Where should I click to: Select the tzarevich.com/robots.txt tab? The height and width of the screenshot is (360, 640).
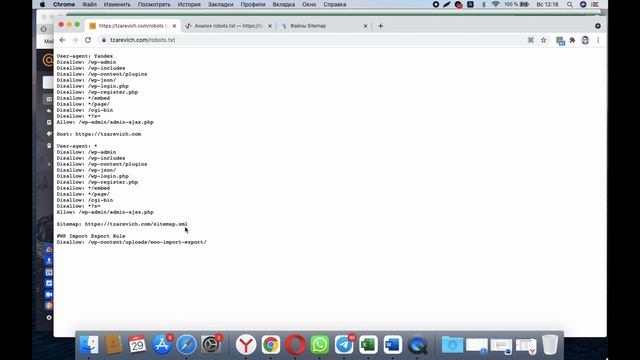[x=133, y=26]
